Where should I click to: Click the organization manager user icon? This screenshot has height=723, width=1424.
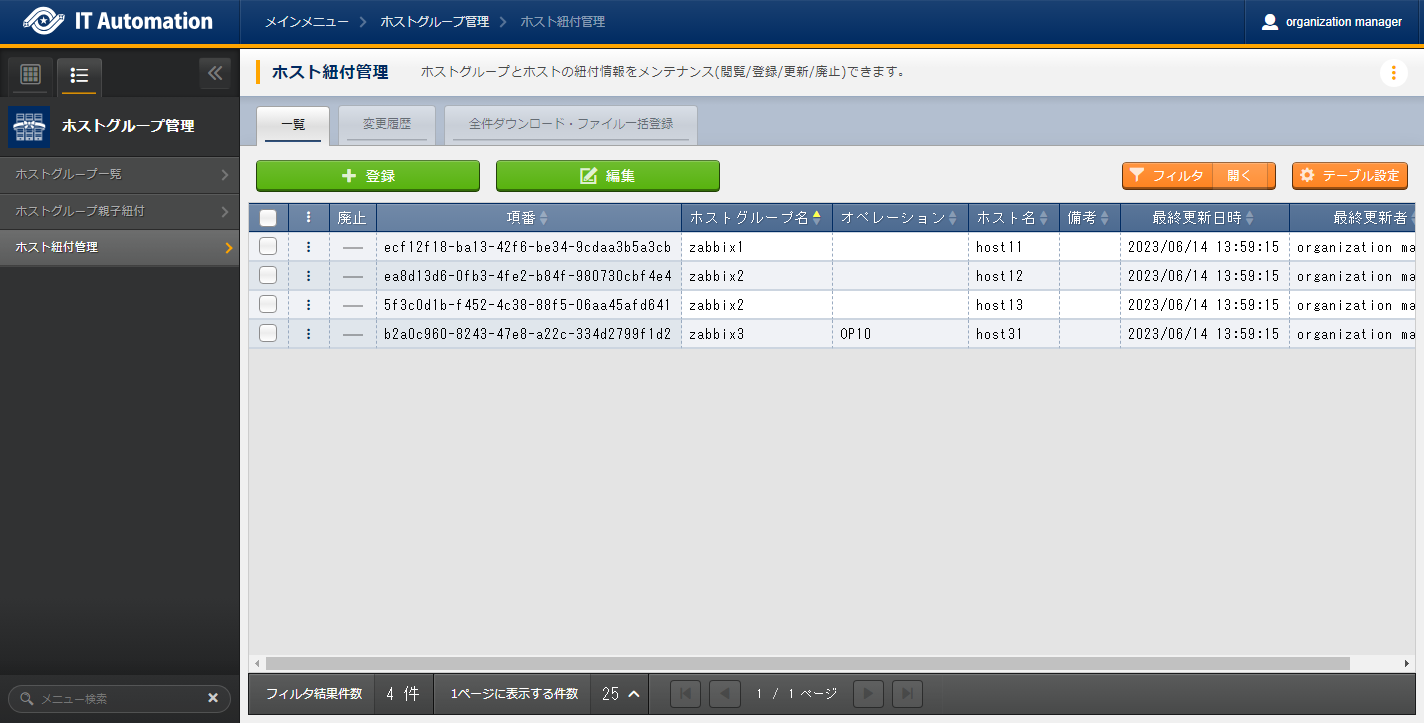point(1270,22)
